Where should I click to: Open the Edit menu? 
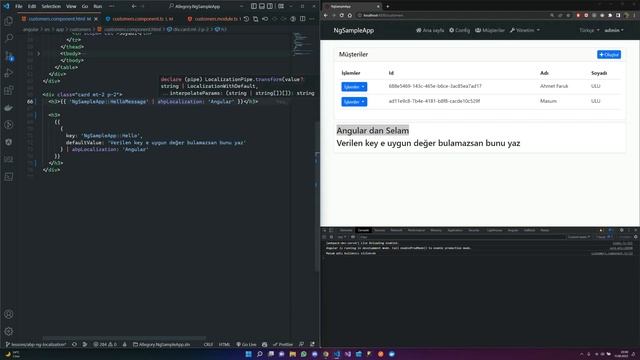(32, 6)
